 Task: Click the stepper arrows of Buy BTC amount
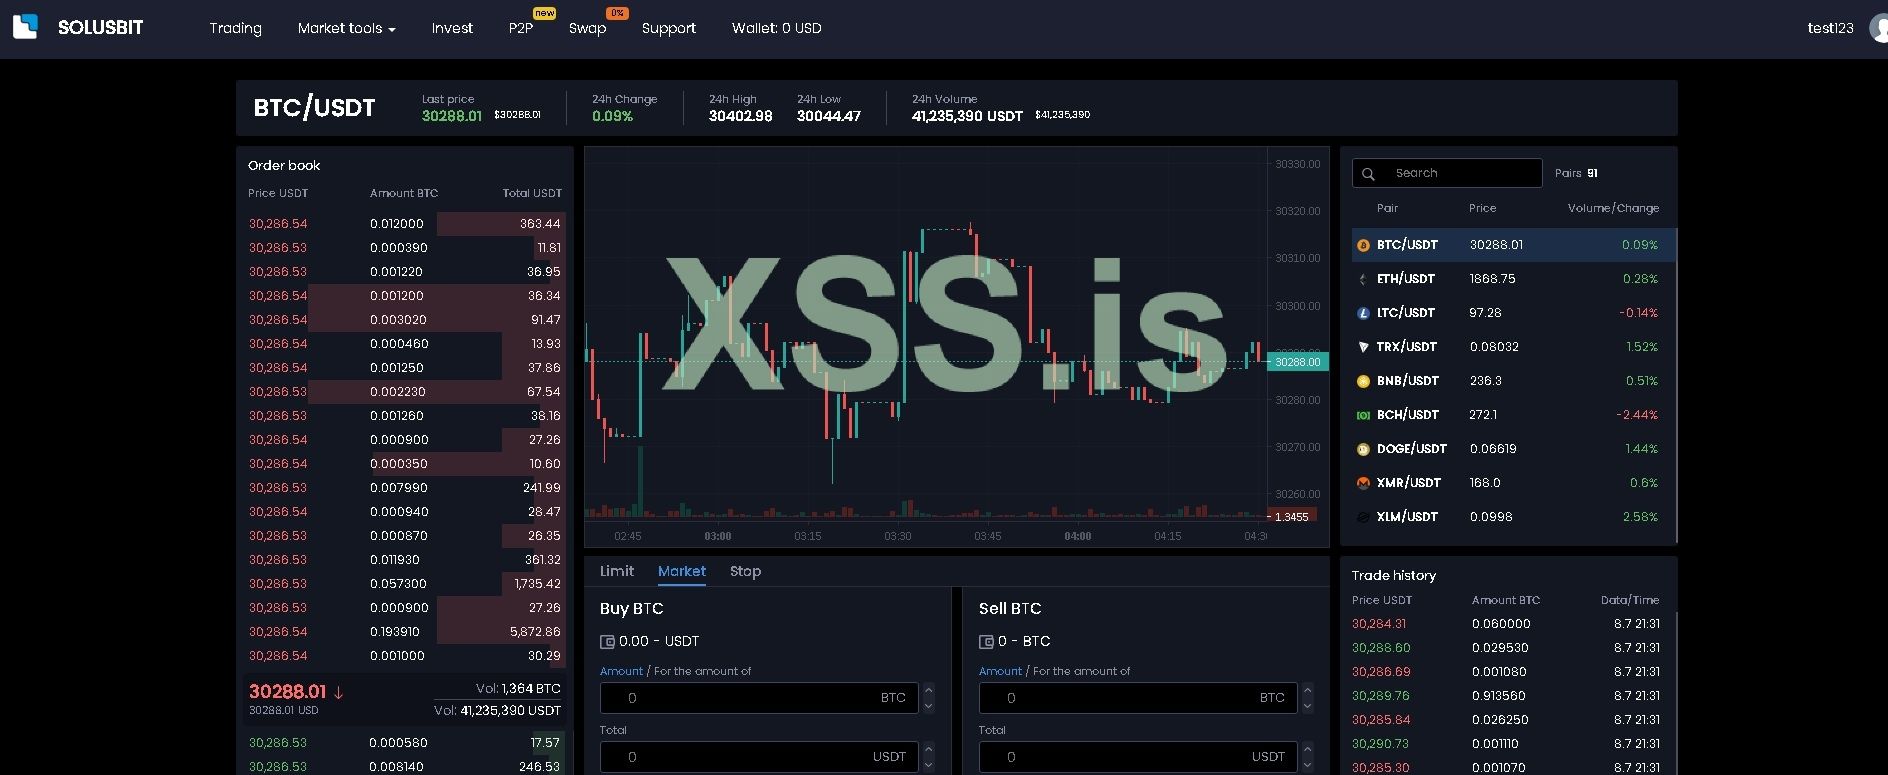(x=928, y=698)
